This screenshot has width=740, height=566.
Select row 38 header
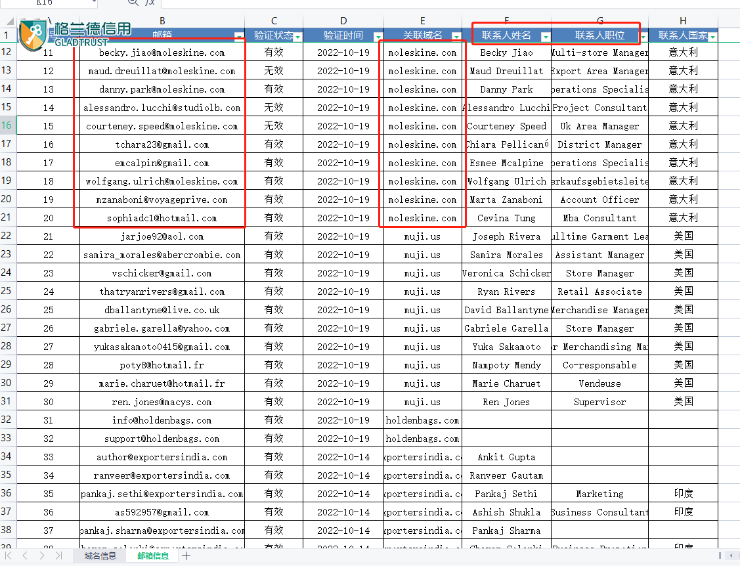tap(8, 530)
